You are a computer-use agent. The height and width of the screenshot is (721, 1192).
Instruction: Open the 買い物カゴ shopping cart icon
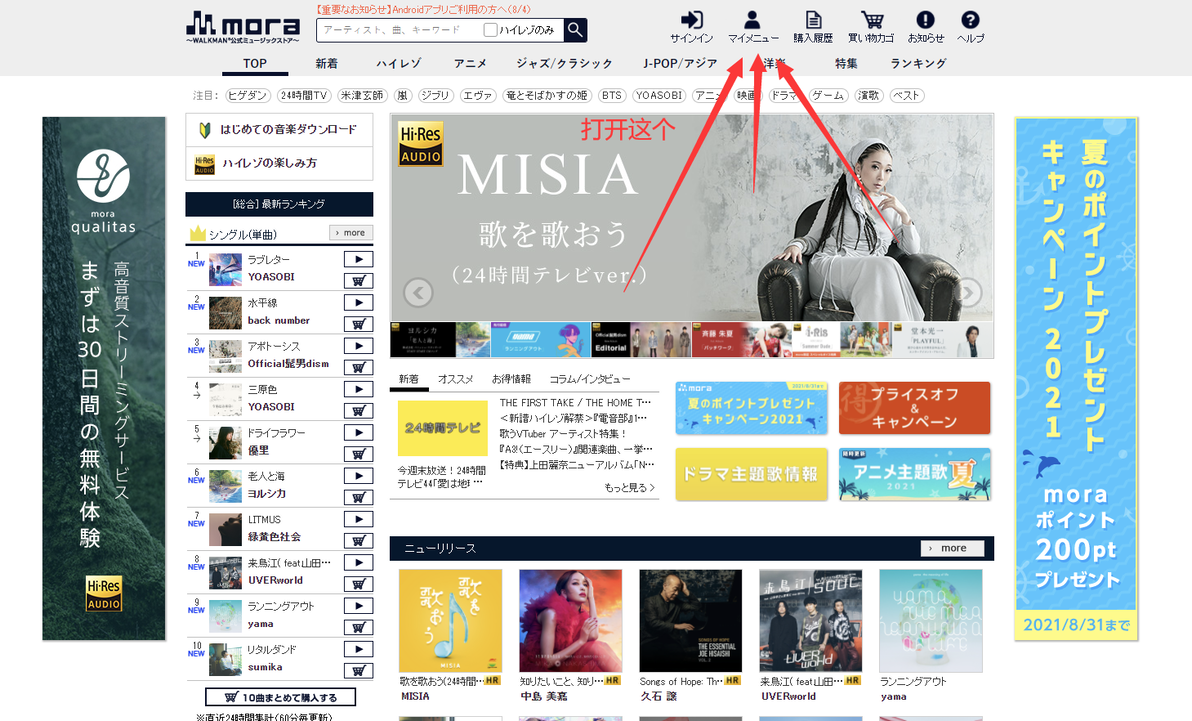pyautogui.click(x=871, y=27)
